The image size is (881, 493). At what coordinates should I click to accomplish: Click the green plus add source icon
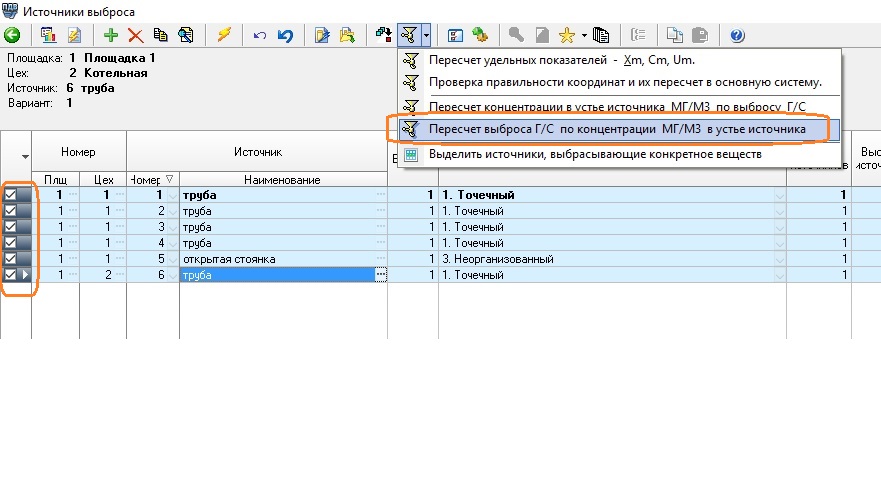pos(111,35)
